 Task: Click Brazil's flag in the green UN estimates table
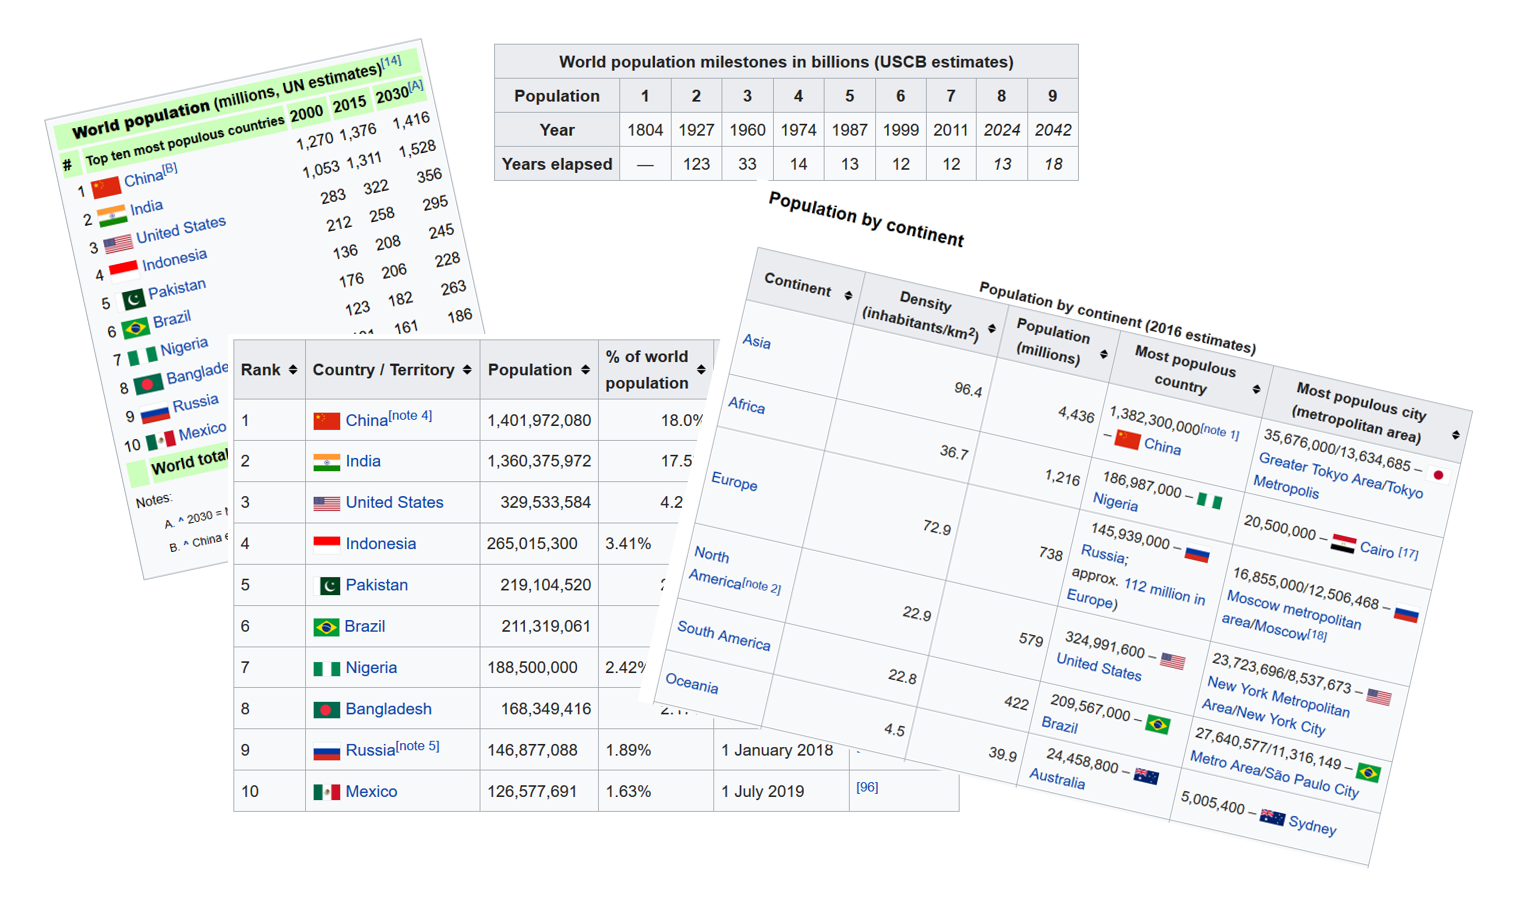(x=135, y=328)
